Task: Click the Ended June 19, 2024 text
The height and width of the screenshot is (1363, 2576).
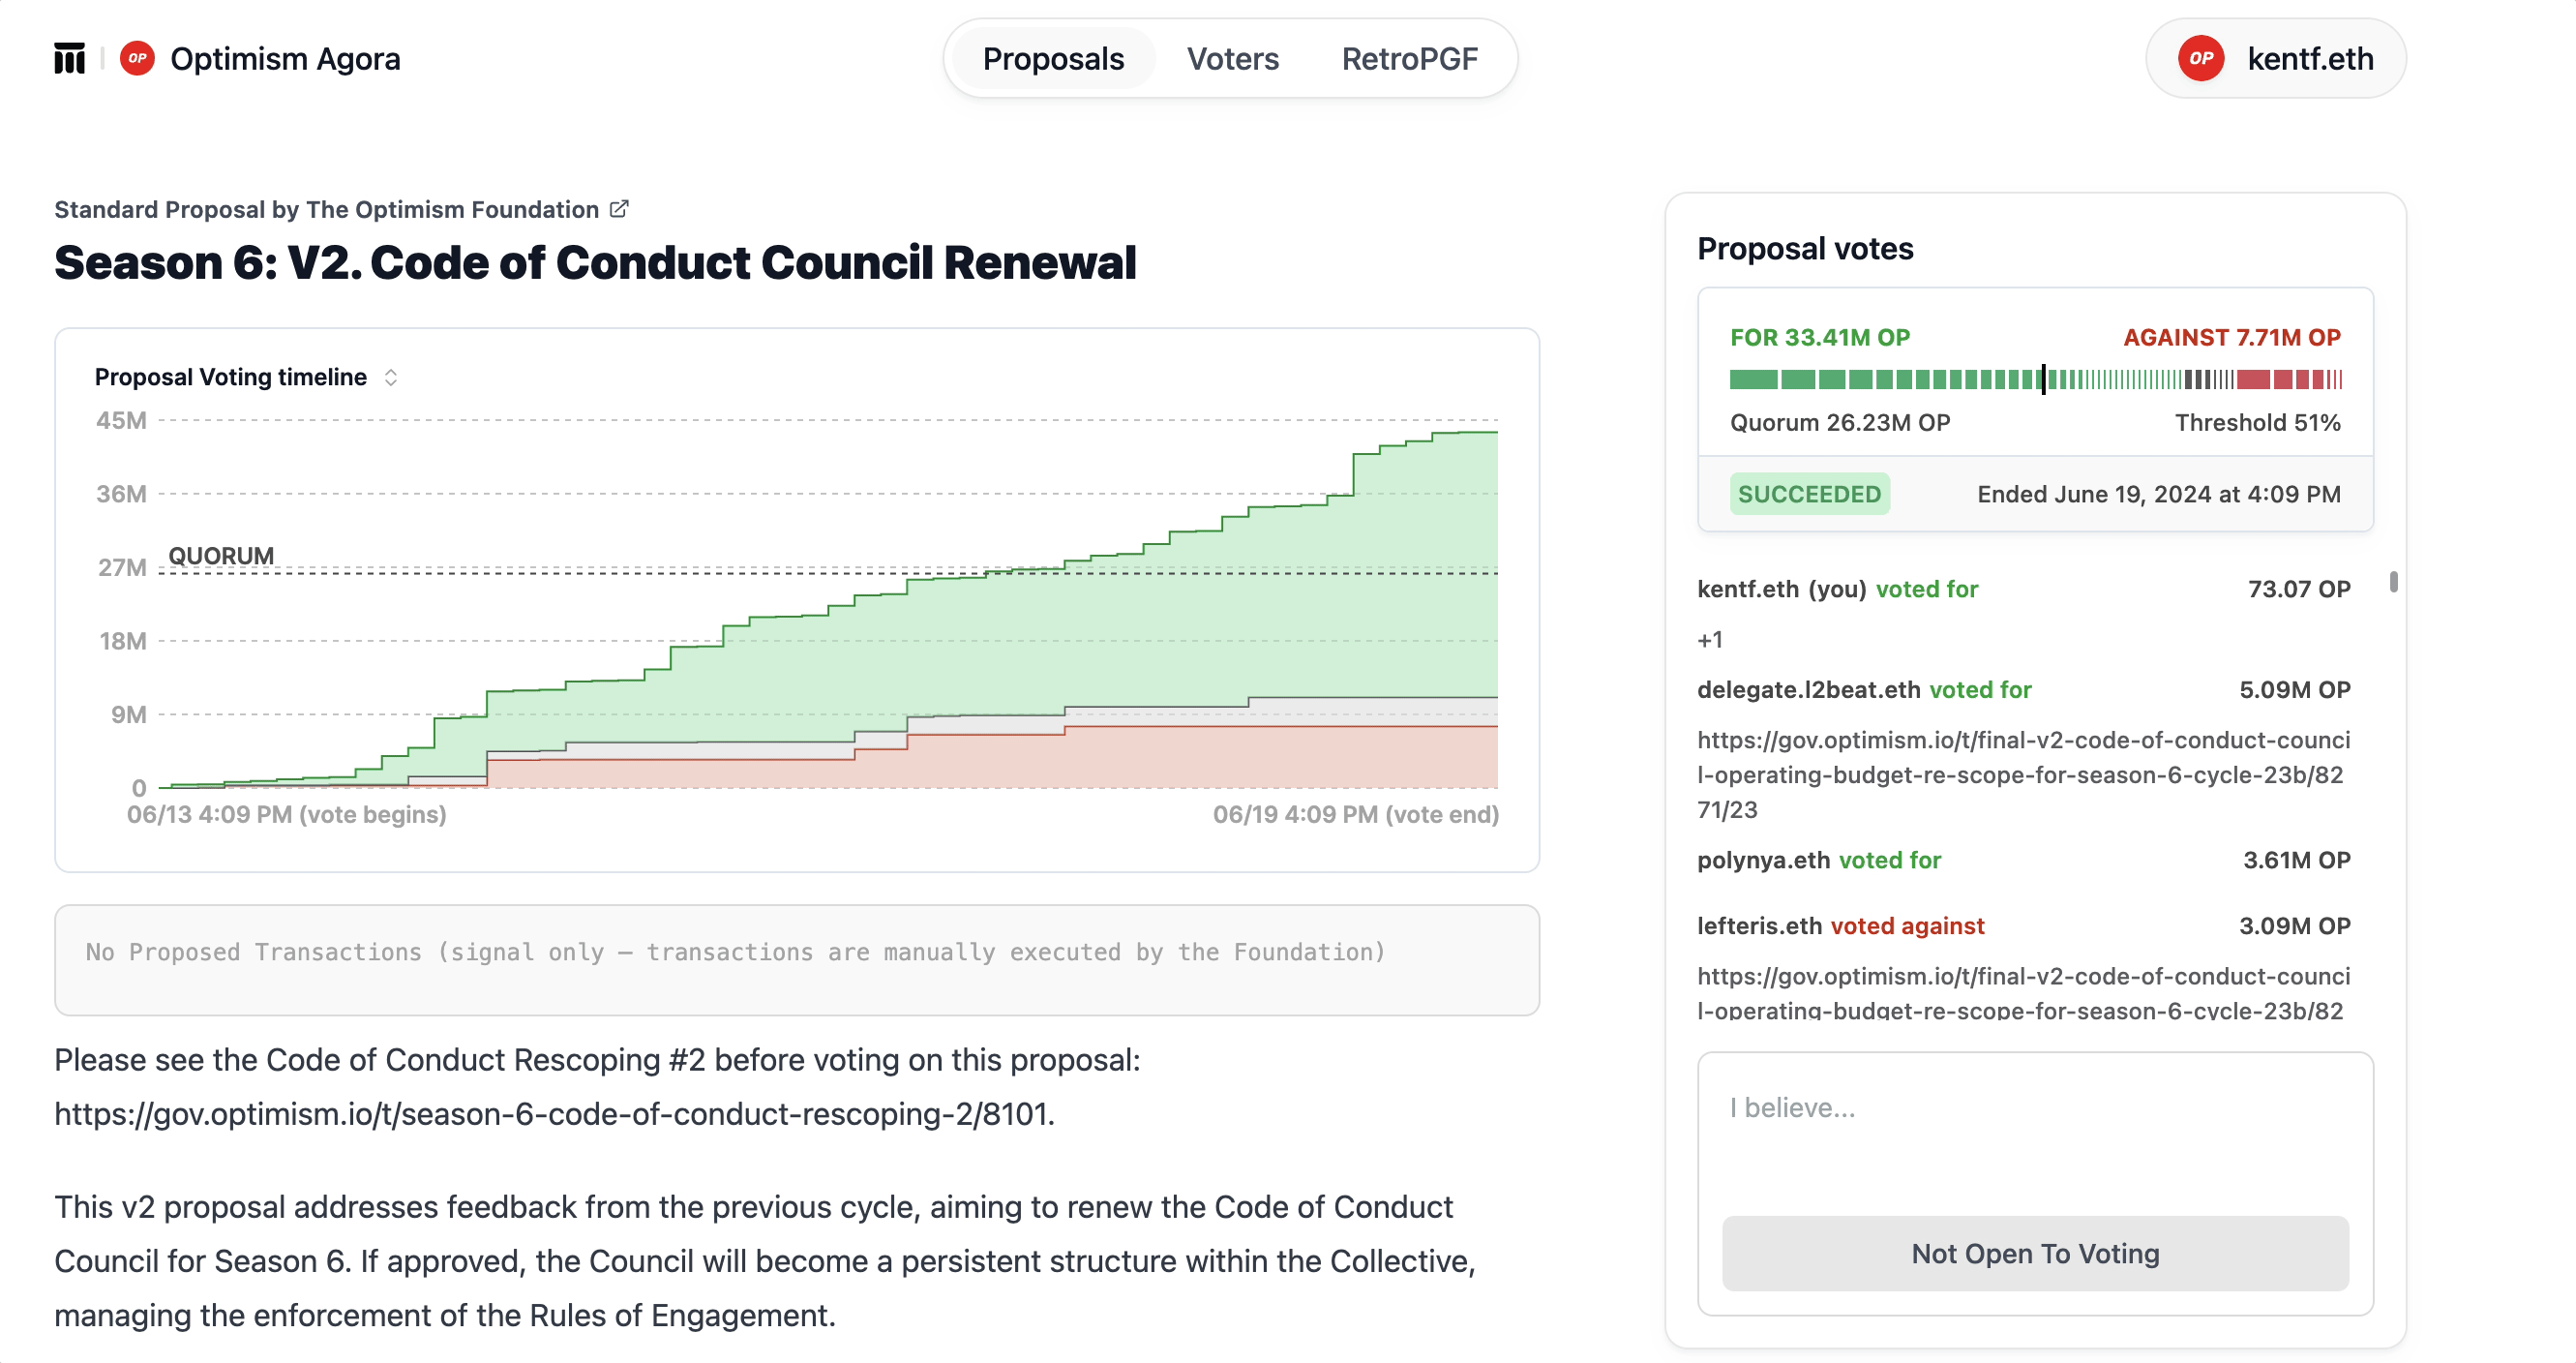Action: click(x=2158, y=493)
